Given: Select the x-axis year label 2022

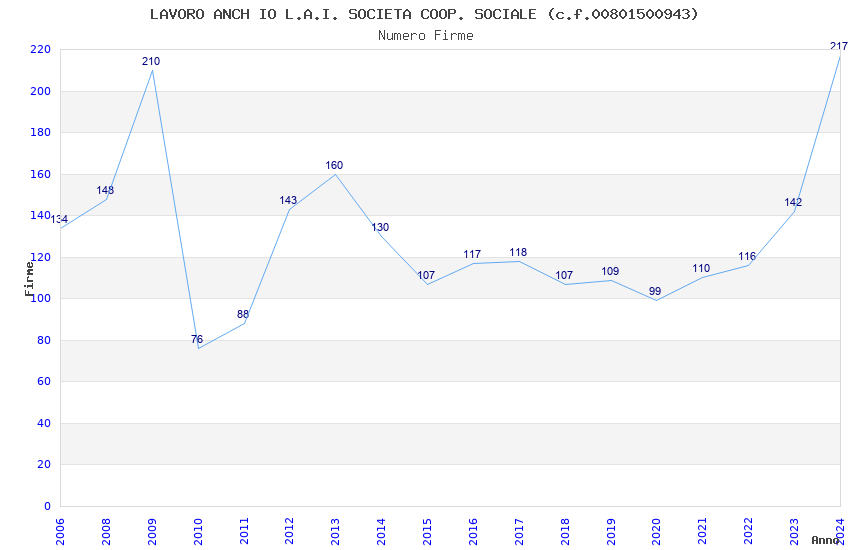Looking at the screenshot, I should pos(748,531).
